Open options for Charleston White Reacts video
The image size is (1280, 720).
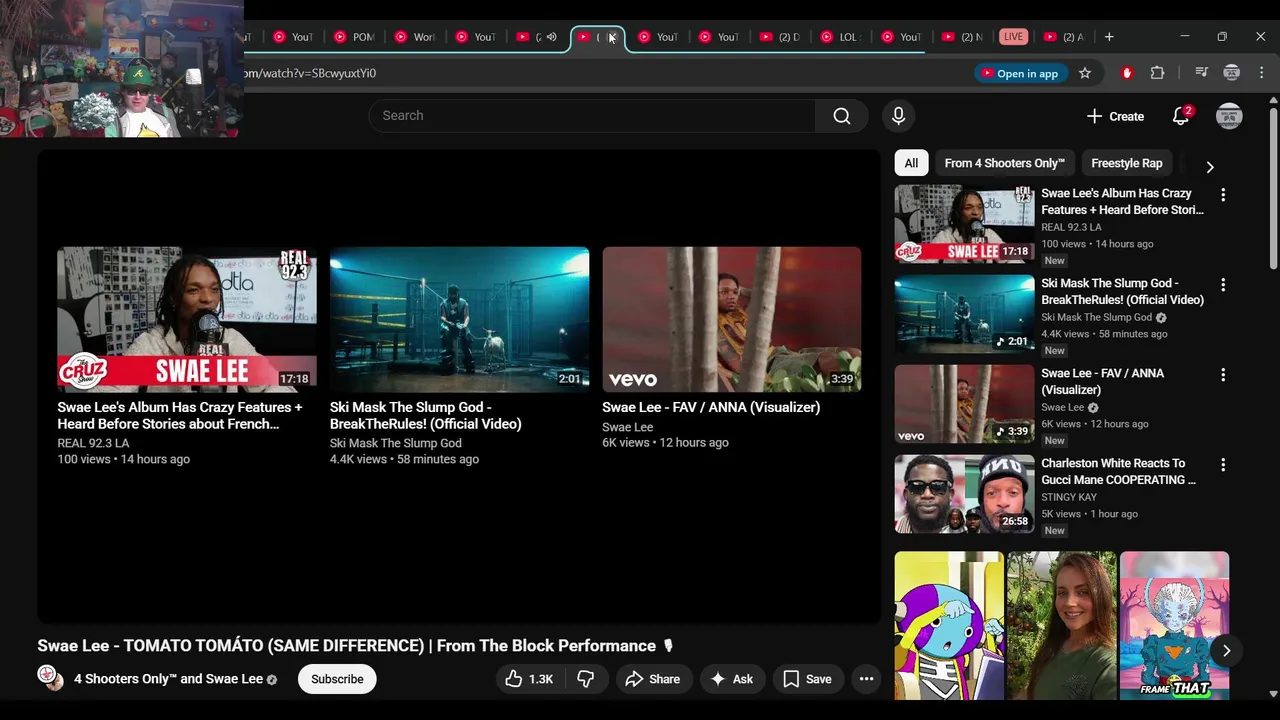coord(1222,465)
